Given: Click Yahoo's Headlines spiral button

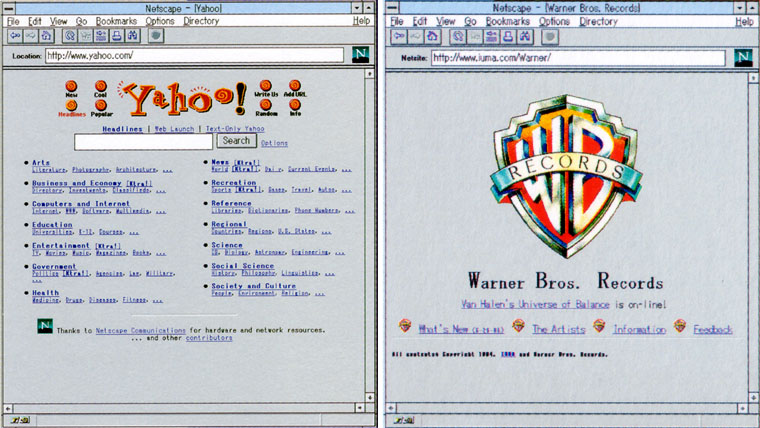Looking at the screenshot, I should [x=71, y=105].
